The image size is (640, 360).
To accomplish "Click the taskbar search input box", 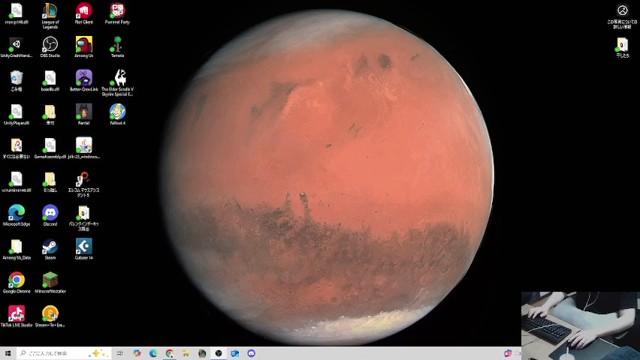I will 64,353.
